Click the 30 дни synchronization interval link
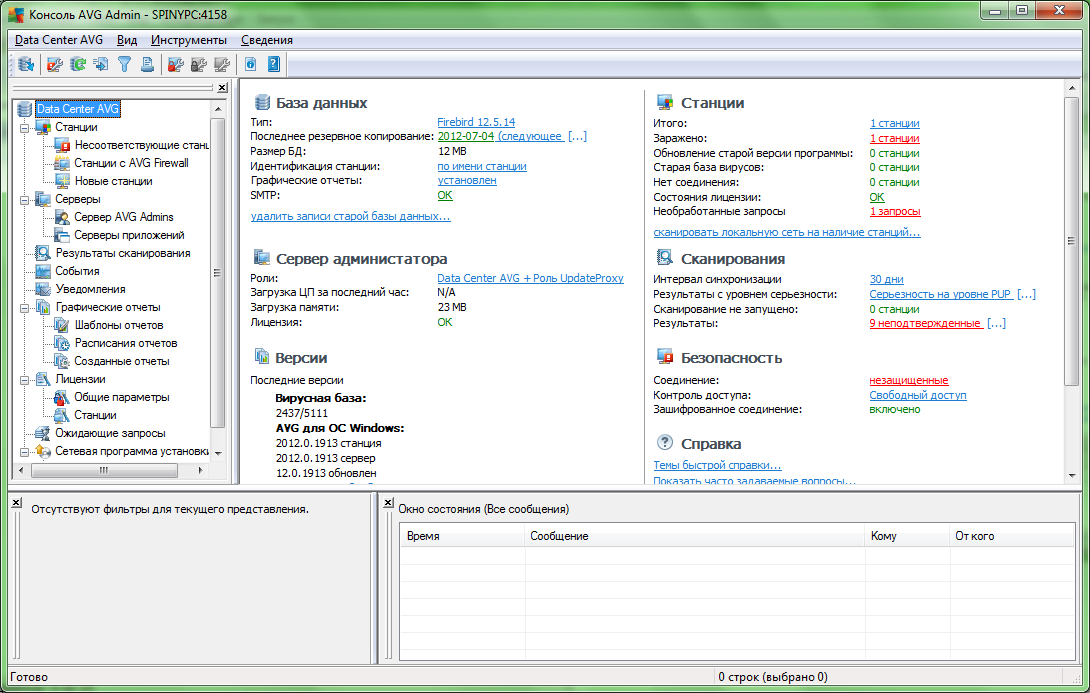 click(886, 279)
